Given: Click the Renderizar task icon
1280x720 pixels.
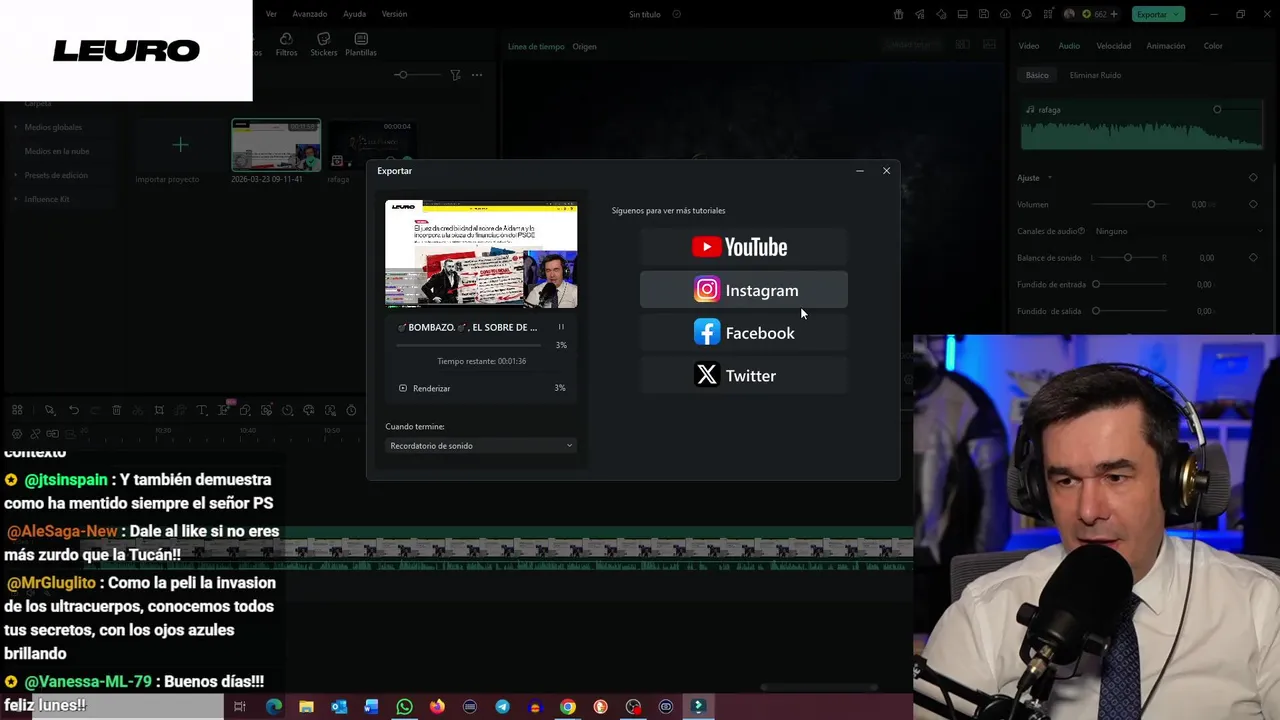Looking at the screenshot, I should point(403,388).
